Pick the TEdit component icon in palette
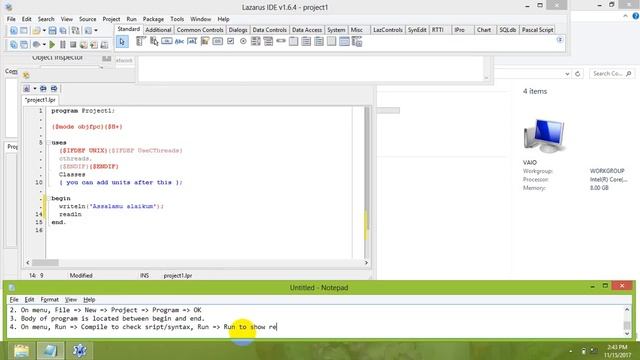The image size is (640, 360). [192, 41]
